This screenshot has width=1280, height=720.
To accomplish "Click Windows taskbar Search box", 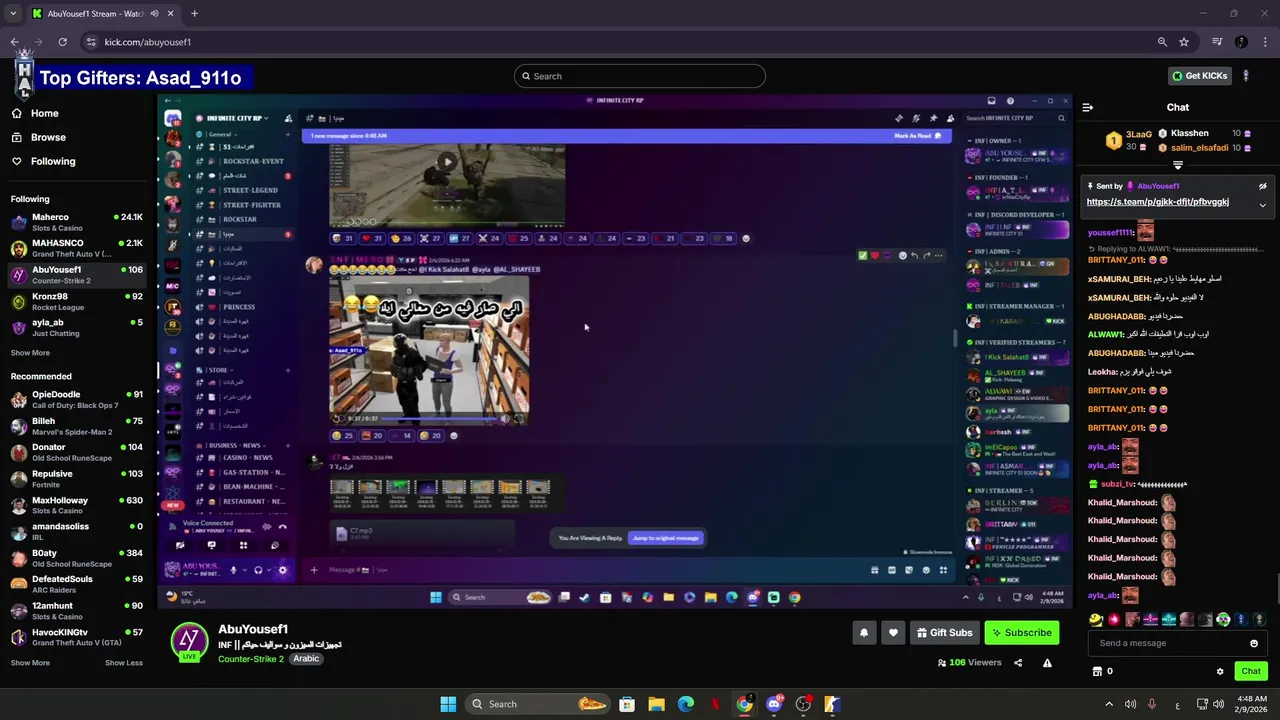I will click(x=538, y=704).
